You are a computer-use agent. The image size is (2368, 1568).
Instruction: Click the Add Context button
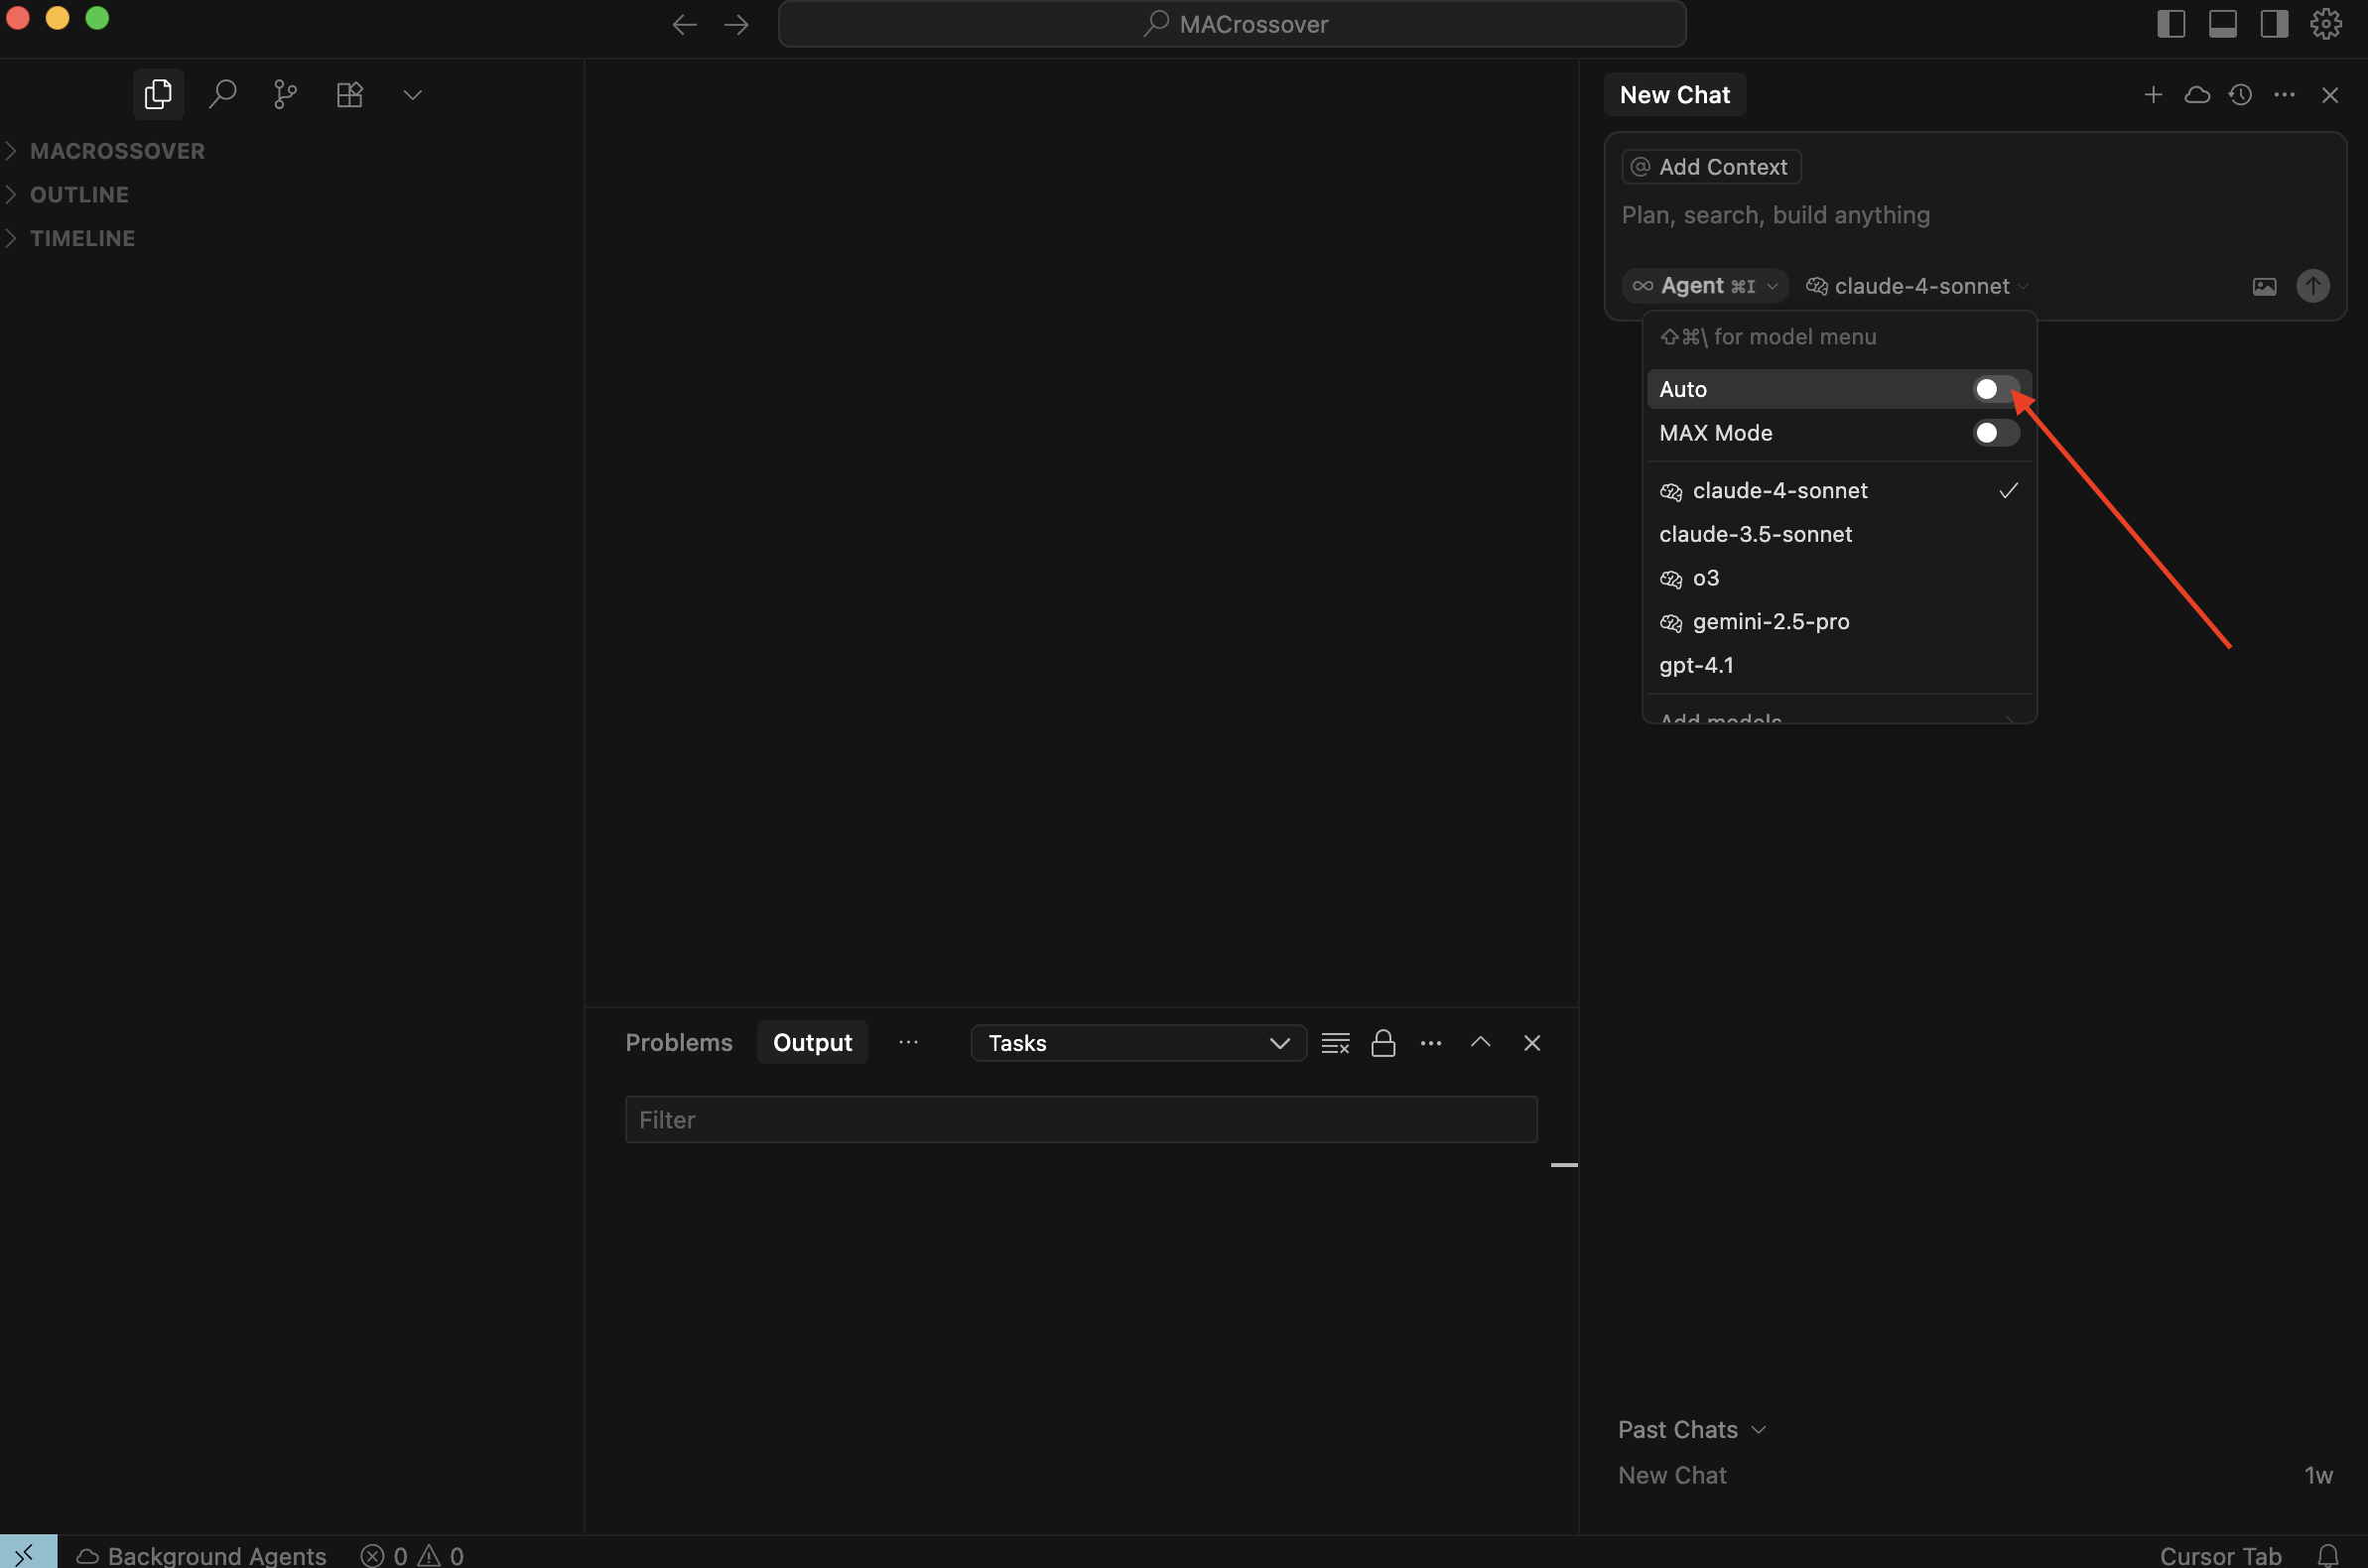coord(1710,167)
